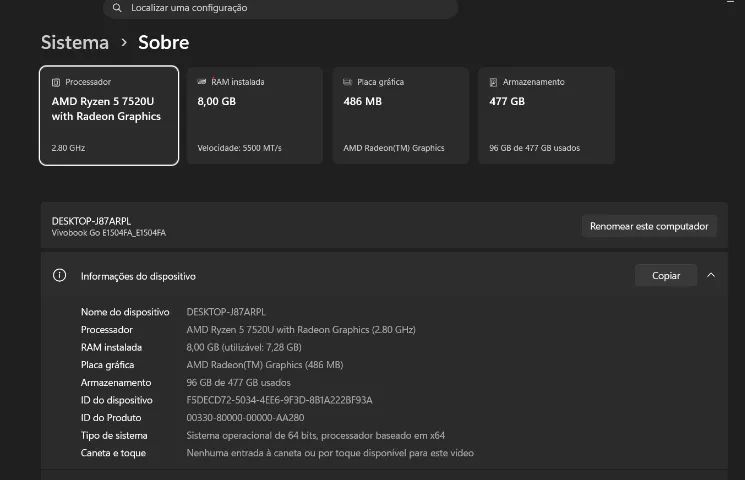
Task: Select the RAM instalada card
Action: [255, 115]
